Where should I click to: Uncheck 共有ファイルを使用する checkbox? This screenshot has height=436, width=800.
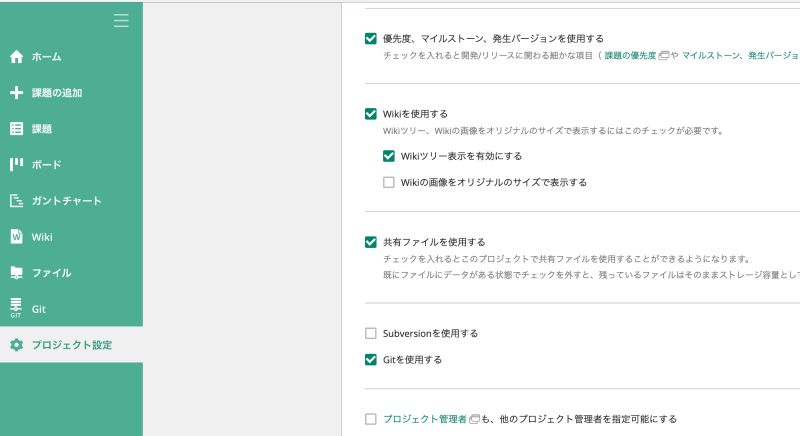coord(371,242)
